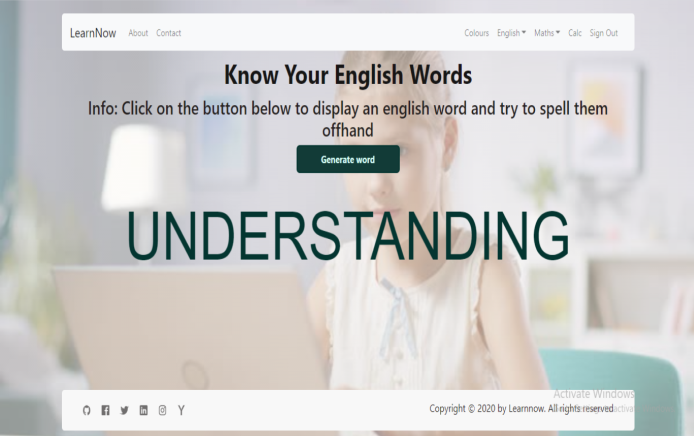The width and height of the screenshot is (694, 436).
Task: Go to the Colours page
Action: coord(476,33)
